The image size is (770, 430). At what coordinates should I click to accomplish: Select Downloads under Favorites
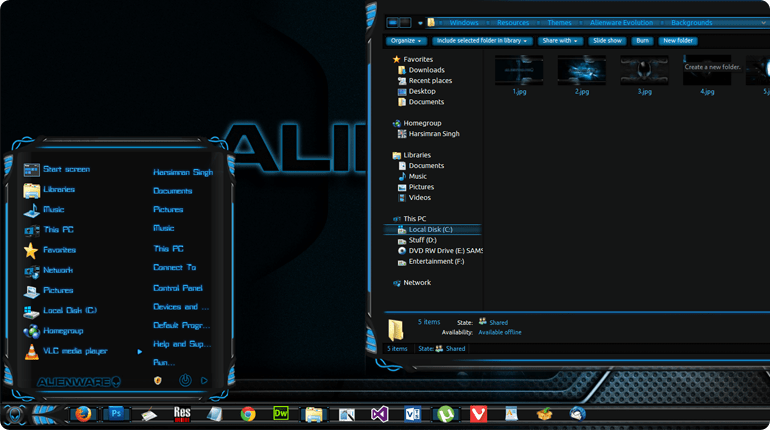coord(421,70)
